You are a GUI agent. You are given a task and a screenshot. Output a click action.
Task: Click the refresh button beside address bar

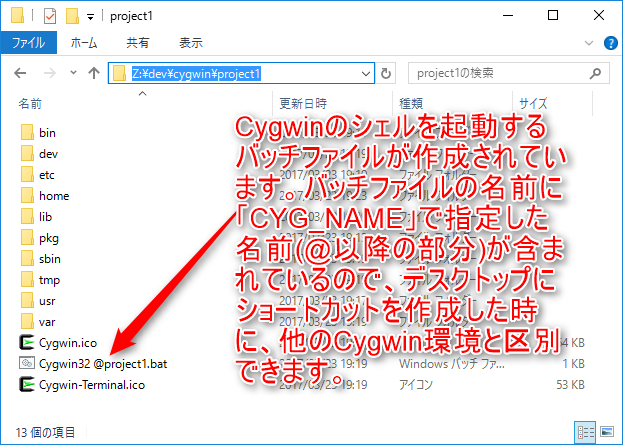pos(387,73)
